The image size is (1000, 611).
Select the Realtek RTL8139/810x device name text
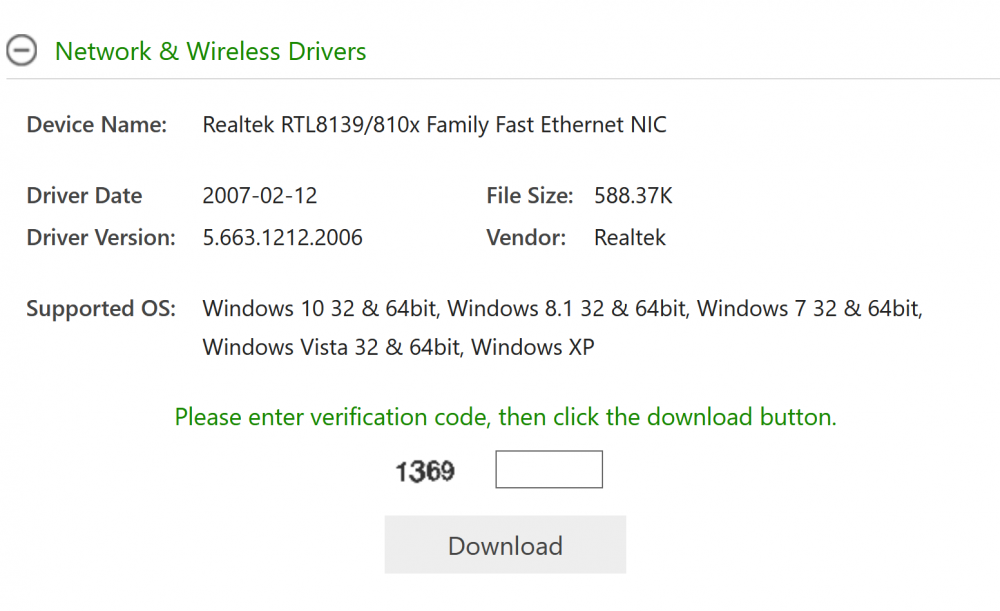tap(434, 125)
